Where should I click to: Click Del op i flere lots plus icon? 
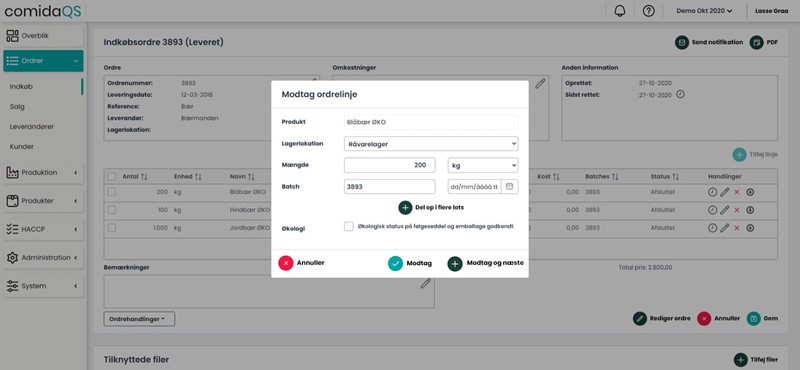coord(405,208)
